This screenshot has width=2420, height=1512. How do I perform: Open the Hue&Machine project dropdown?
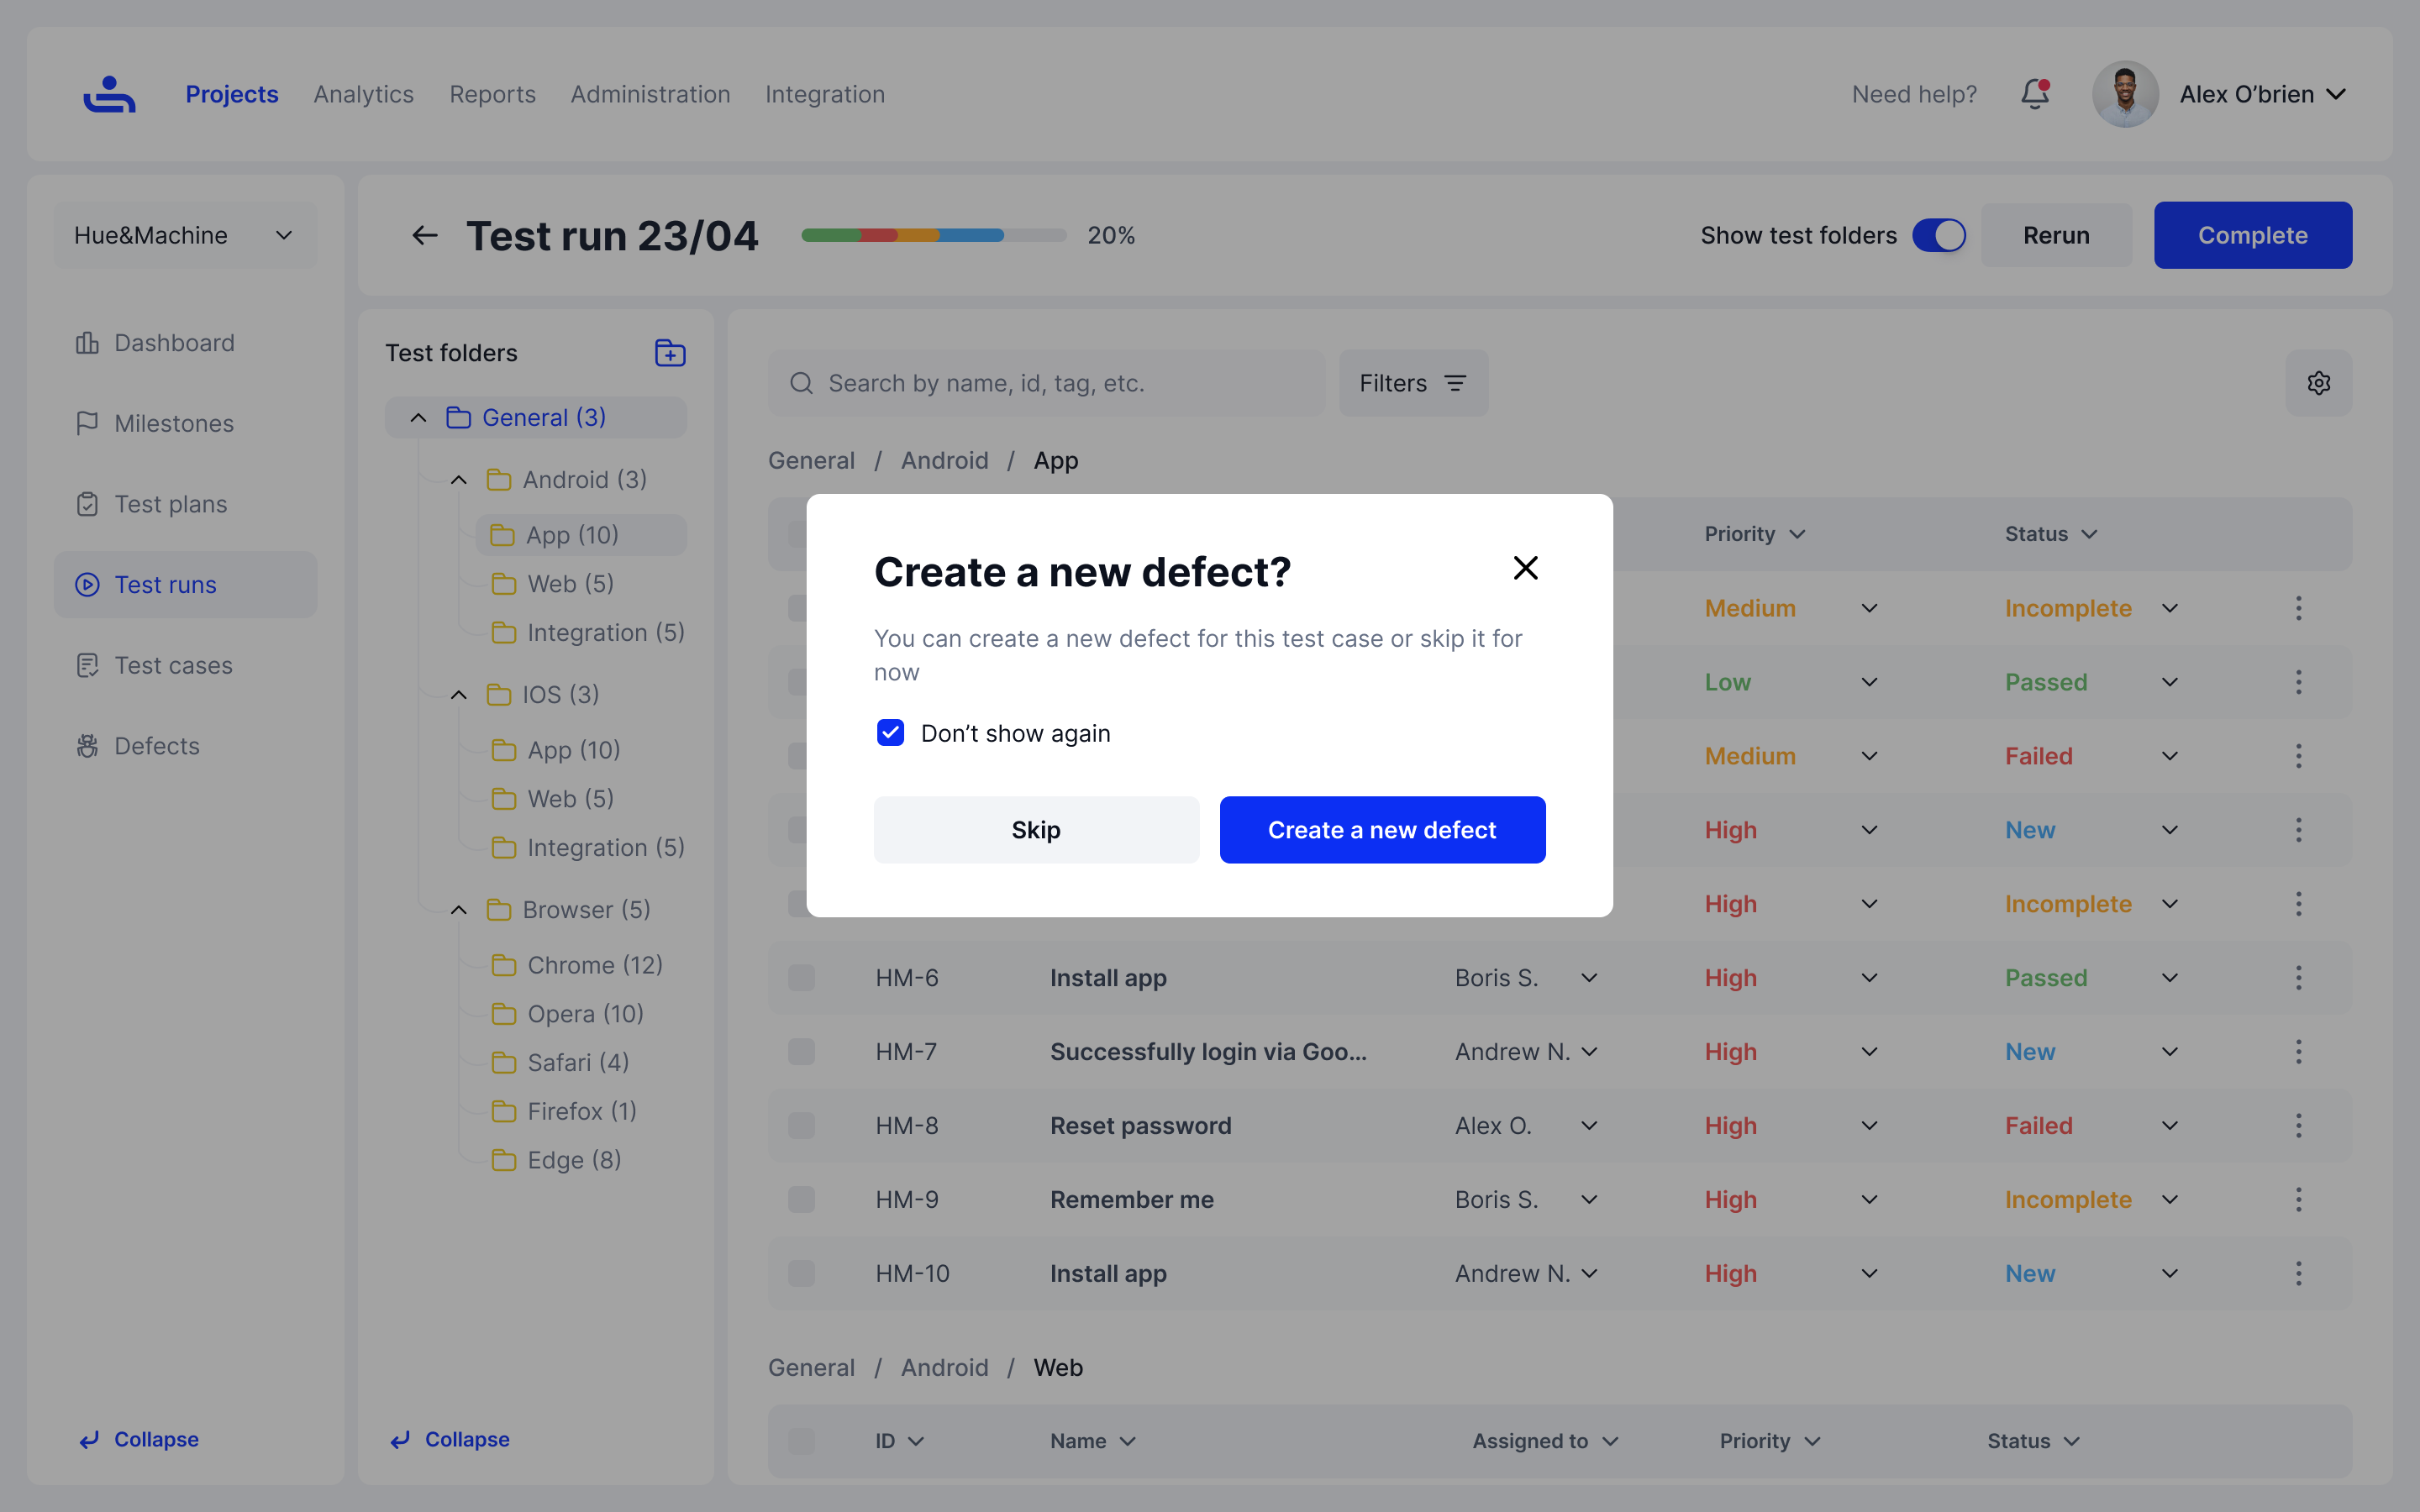click(185, 236)
